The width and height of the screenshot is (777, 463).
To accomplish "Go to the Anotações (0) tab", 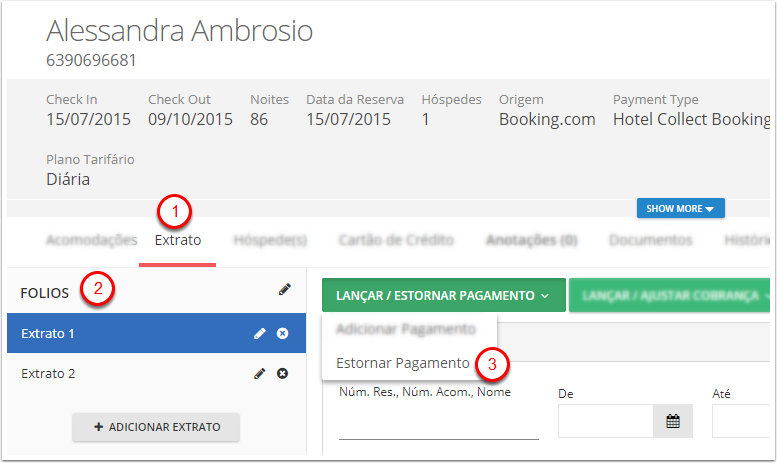I will pos(532,240).
